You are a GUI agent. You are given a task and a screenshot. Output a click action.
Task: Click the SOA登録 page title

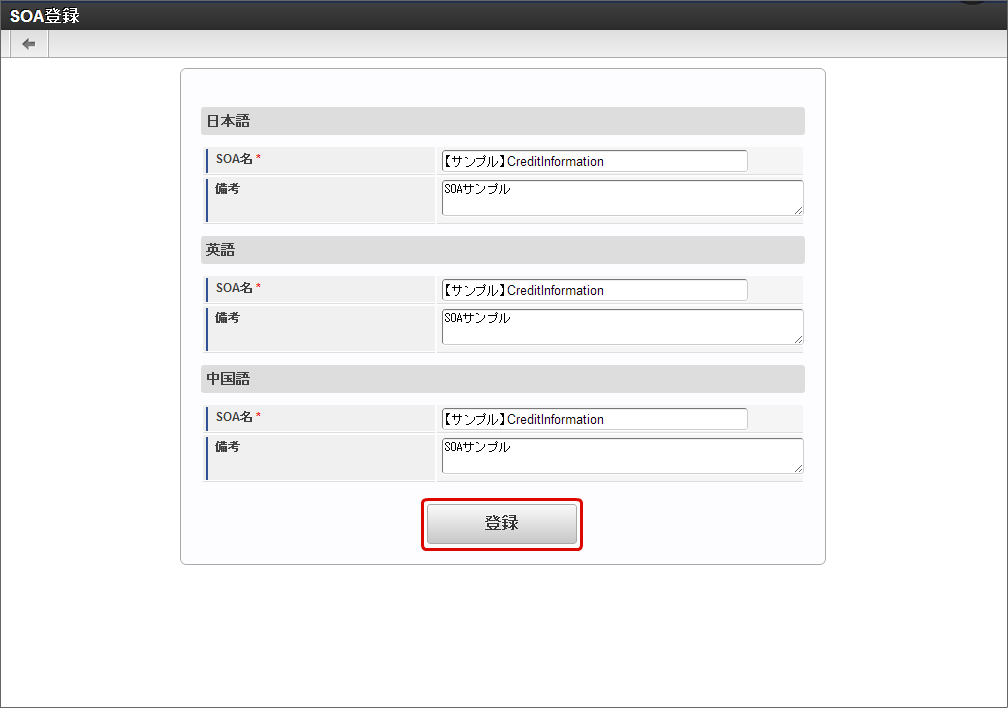44,15
